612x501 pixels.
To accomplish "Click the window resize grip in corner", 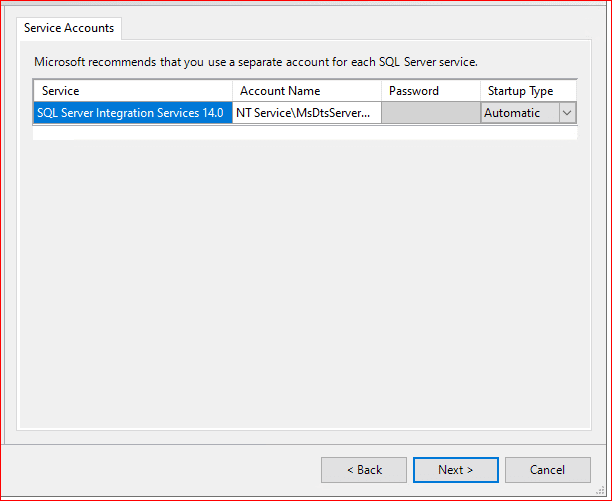I will tap(602, 491).
